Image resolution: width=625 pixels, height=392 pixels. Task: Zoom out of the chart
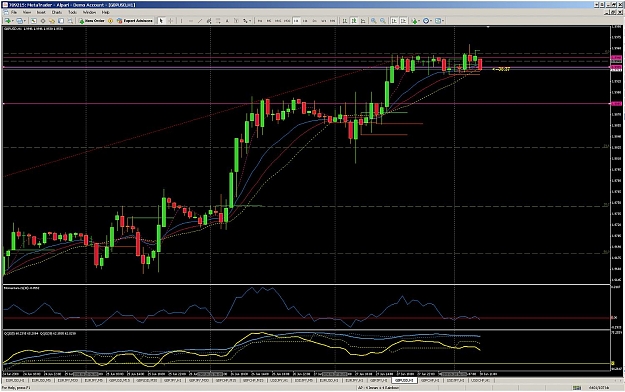click(383, 21)
